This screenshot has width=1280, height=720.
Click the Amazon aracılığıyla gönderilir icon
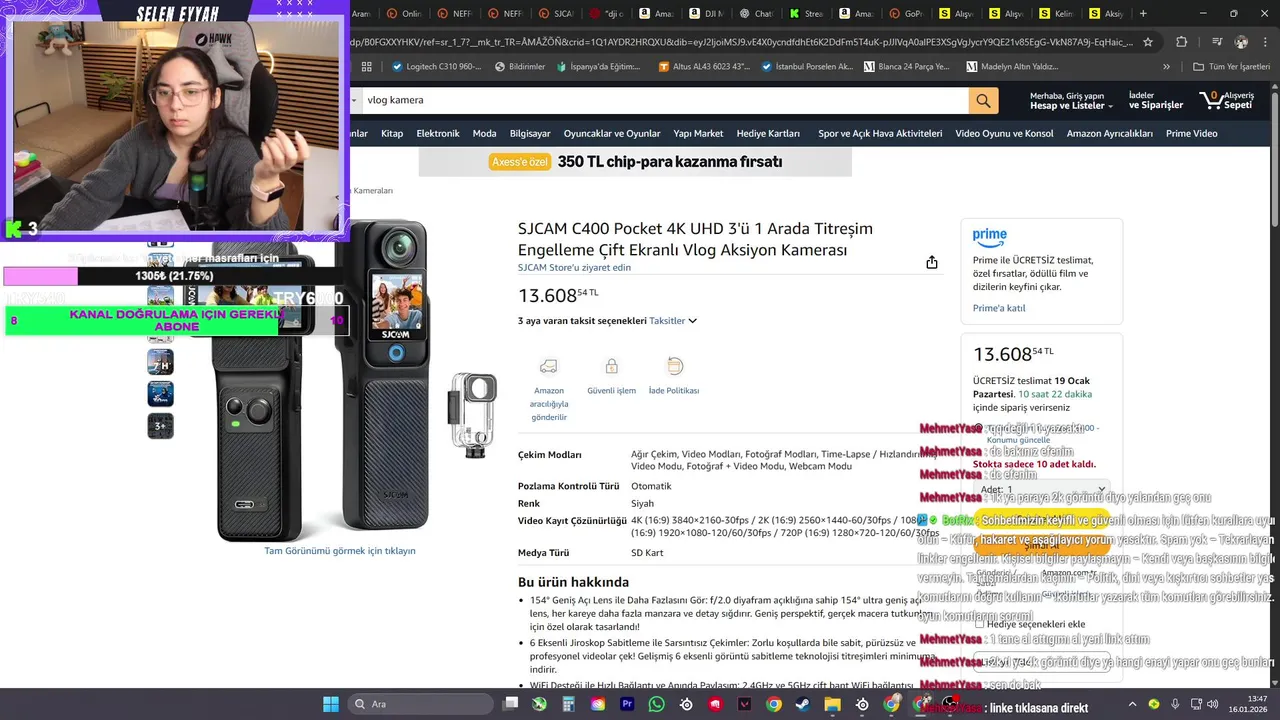[x=548, y=367]
